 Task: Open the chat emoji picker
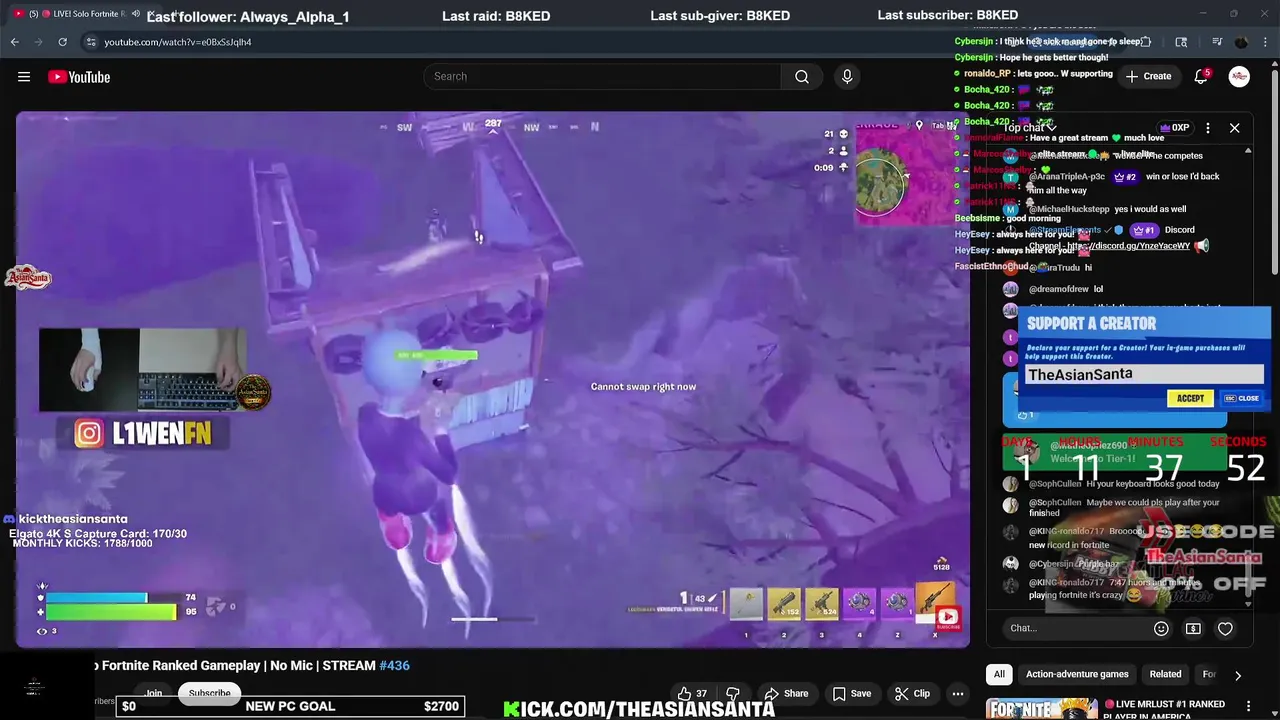[x=1161, y=628]
